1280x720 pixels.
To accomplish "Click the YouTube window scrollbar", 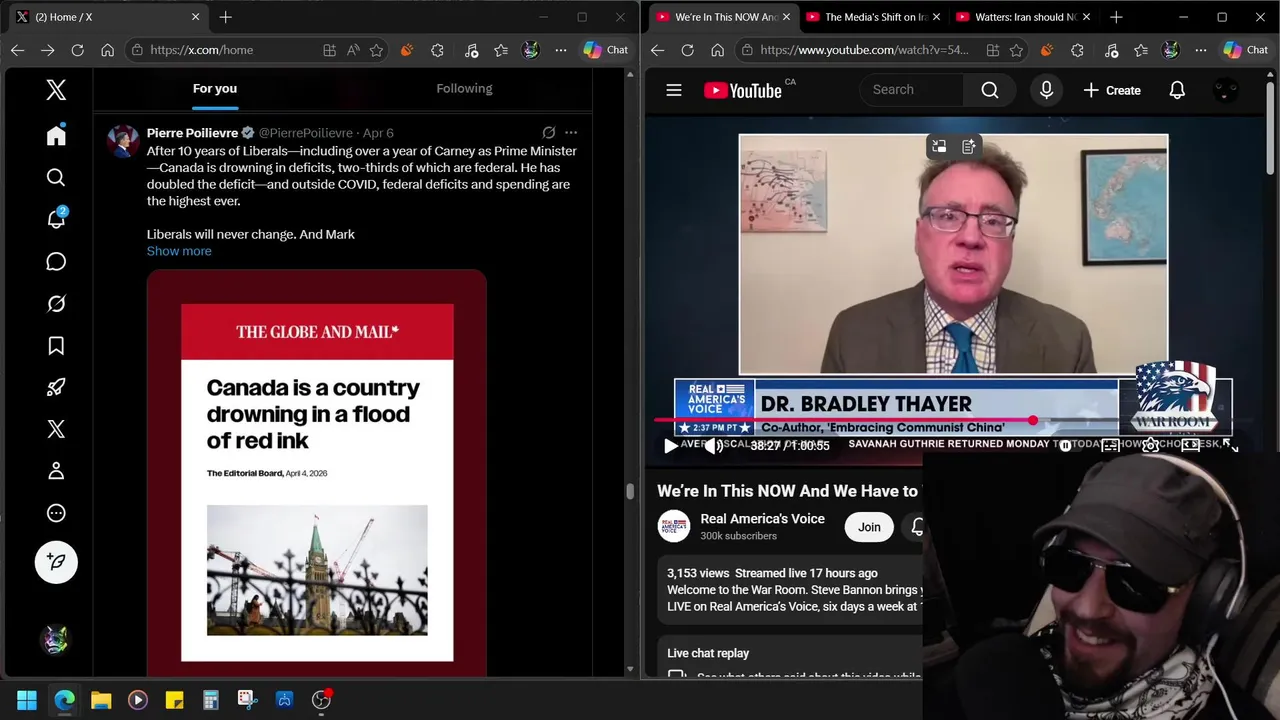I will [1272, 130].
